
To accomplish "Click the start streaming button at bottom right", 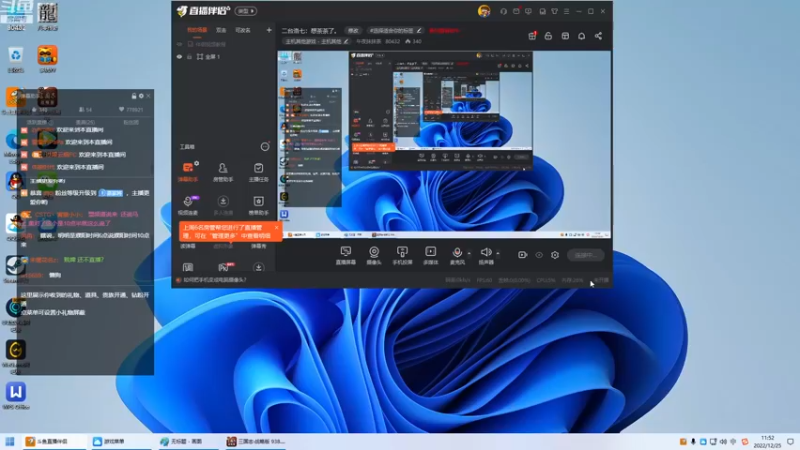I will click(586, 255).
